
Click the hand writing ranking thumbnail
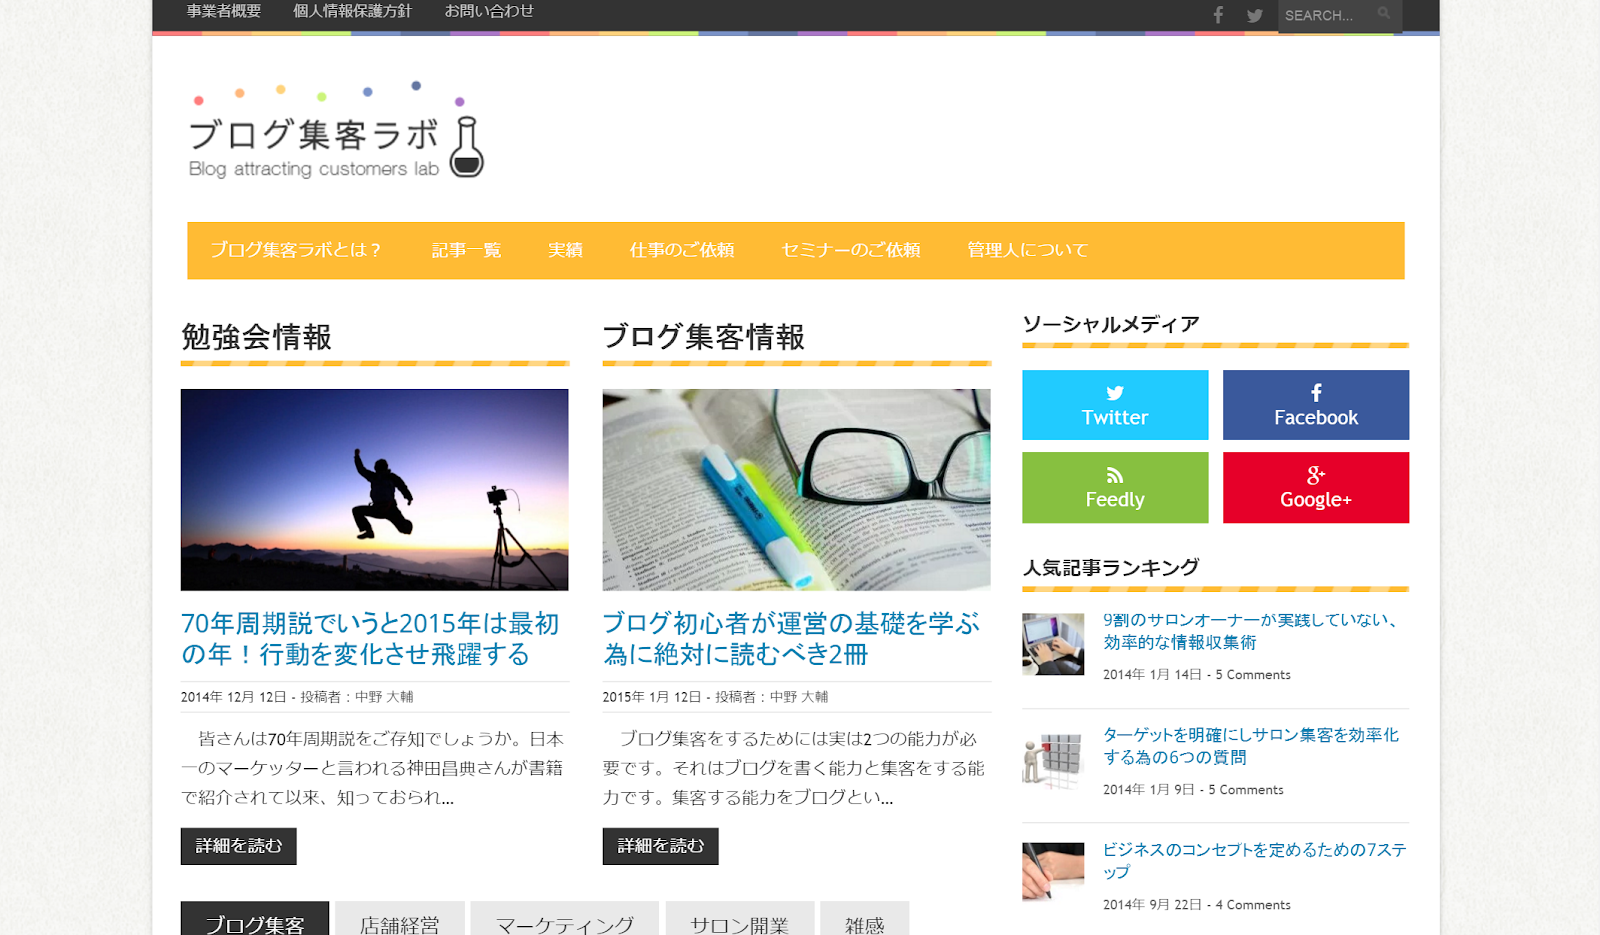(1053, 872)
